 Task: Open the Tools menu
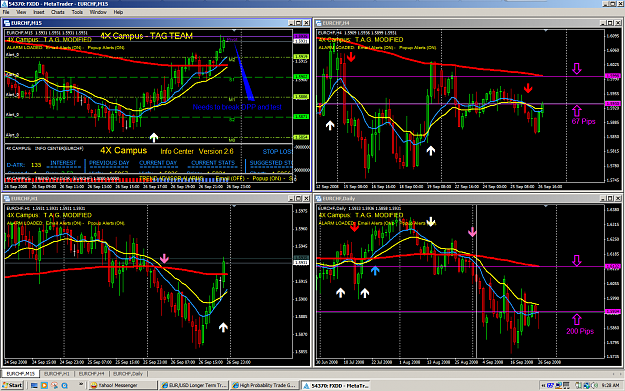pyautogui.click(x=77, y=12)
